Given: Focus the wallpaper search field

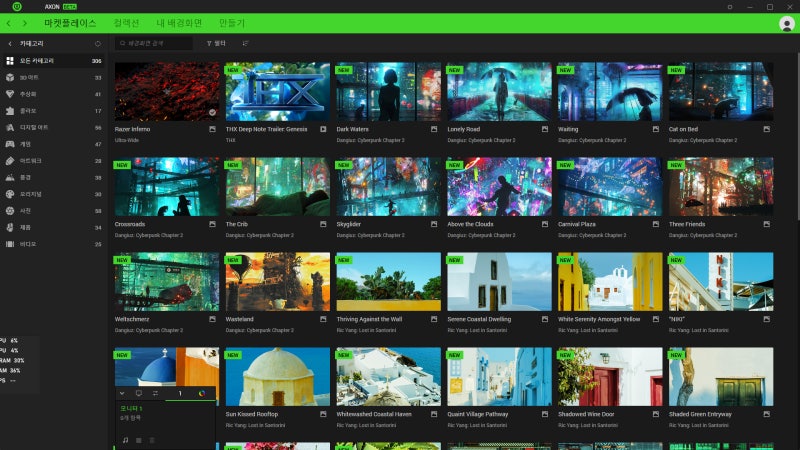Looking at the screenshot, I should (154, 43).
